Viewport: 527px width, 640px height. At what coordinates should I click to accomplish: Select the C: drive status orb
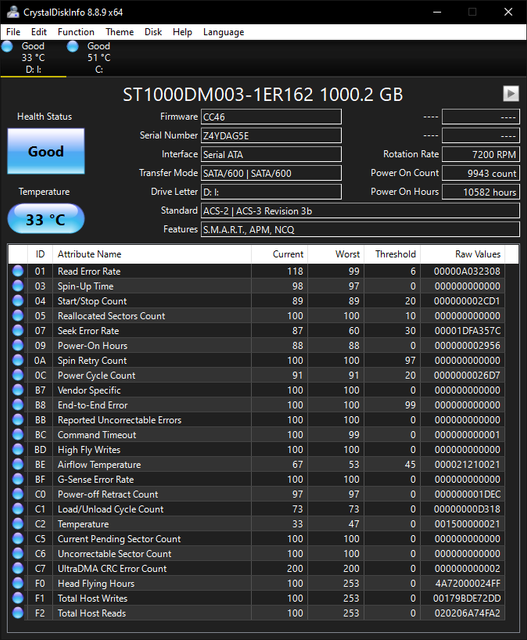[73, 47]
